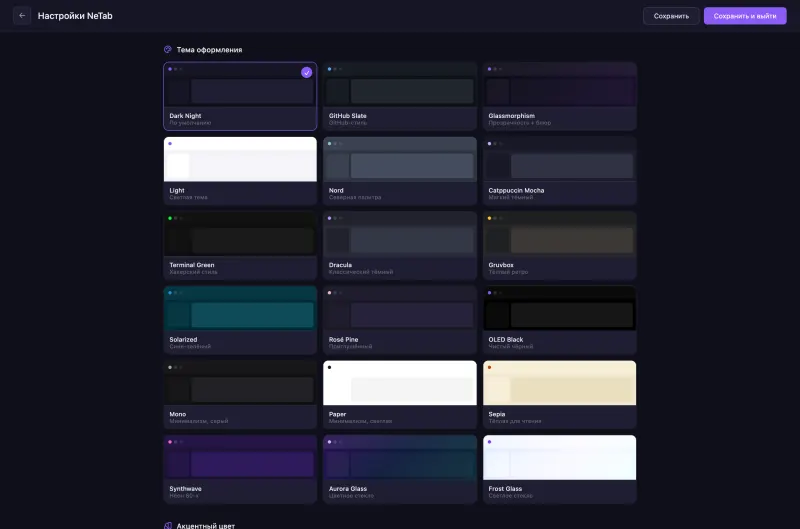
Task: Select the Dark Night theme card
Action: [240, 96]
